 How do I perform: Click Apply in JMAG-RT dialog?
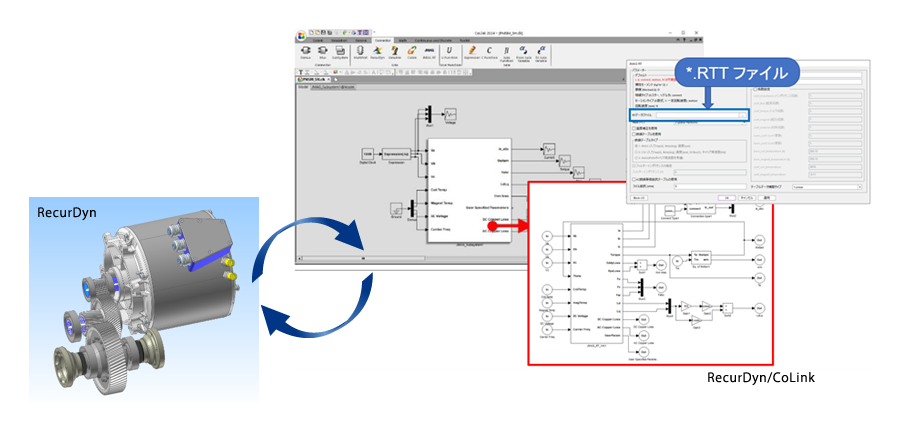[x=767, y=197]
